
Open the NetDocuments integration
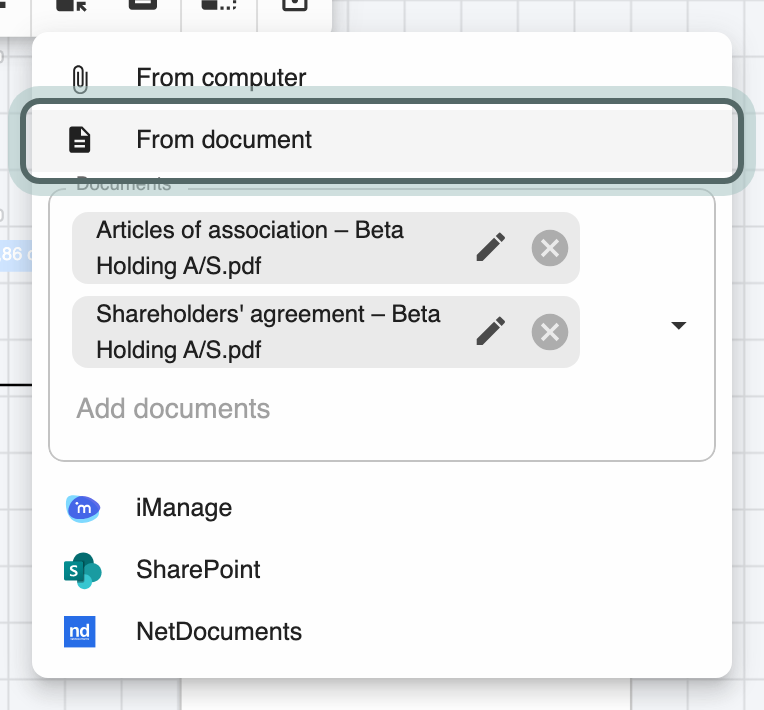(x=382, y=632)
